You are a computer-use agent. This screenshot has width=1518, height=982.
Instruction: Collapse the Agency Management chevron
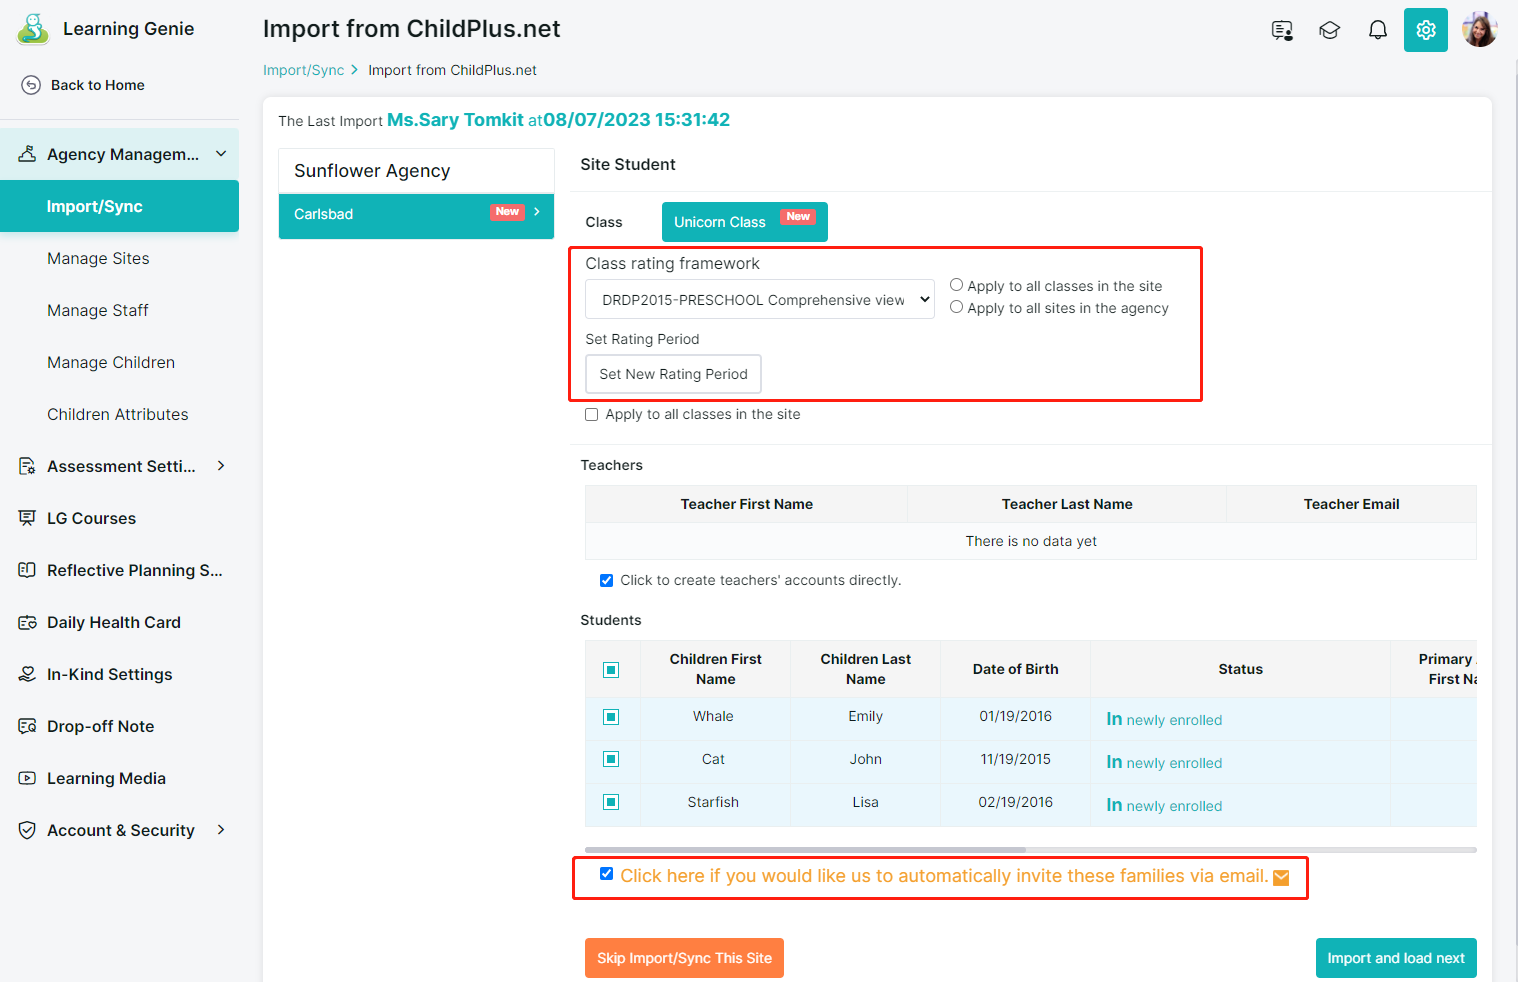click(221, 153)
